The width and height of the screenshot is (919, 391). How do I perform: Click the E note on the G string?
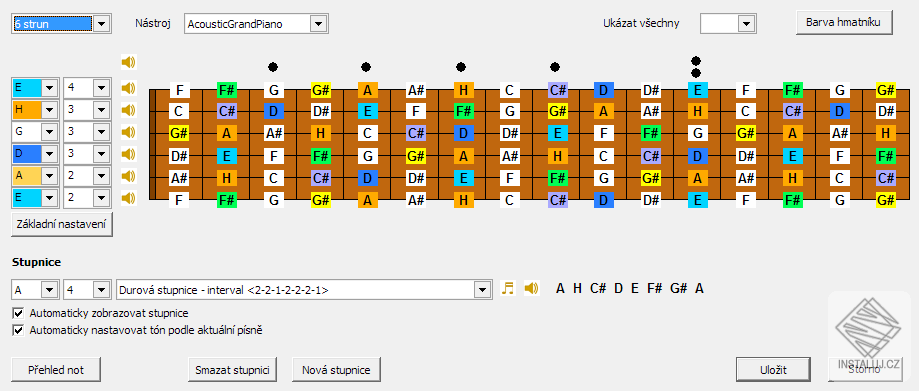(557, 133)
